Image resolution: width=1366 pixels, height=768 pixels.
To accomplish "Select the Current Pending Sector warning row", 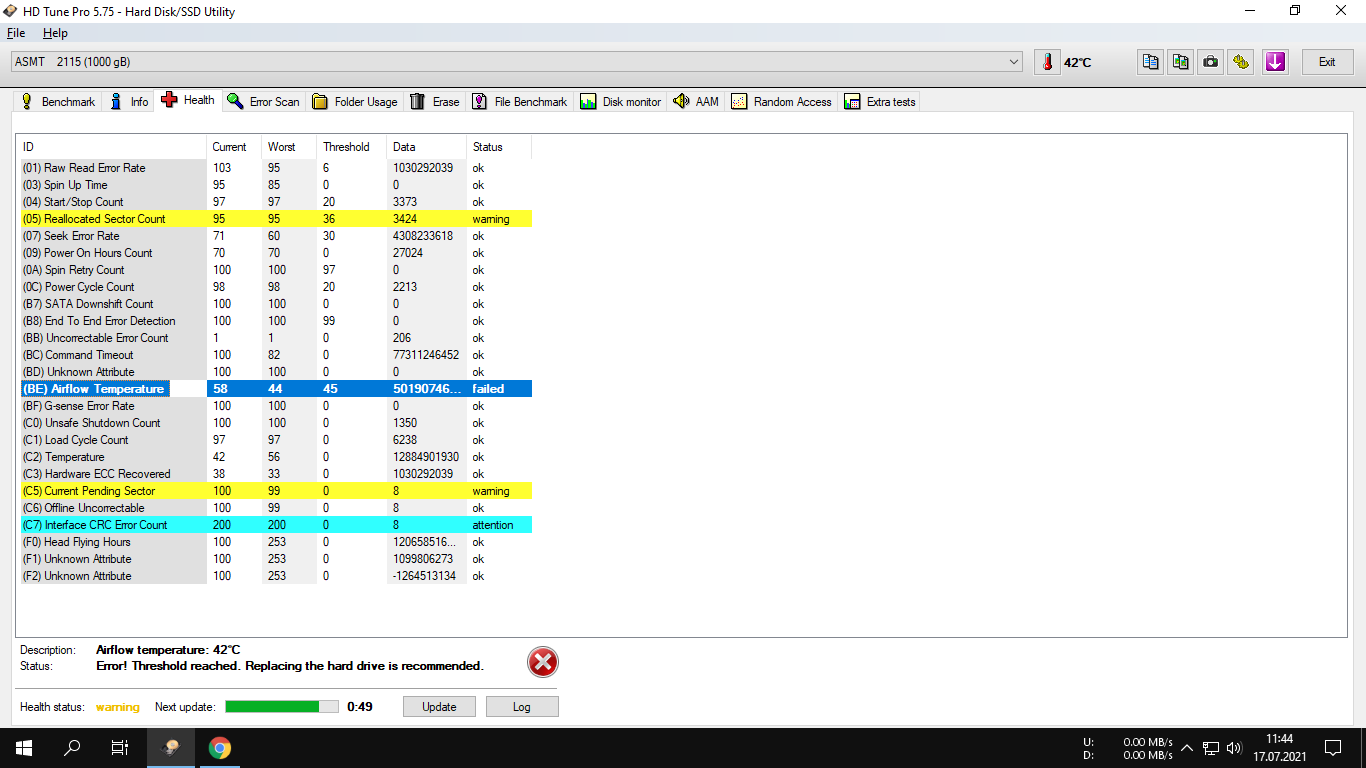I will tap(276, 491).
